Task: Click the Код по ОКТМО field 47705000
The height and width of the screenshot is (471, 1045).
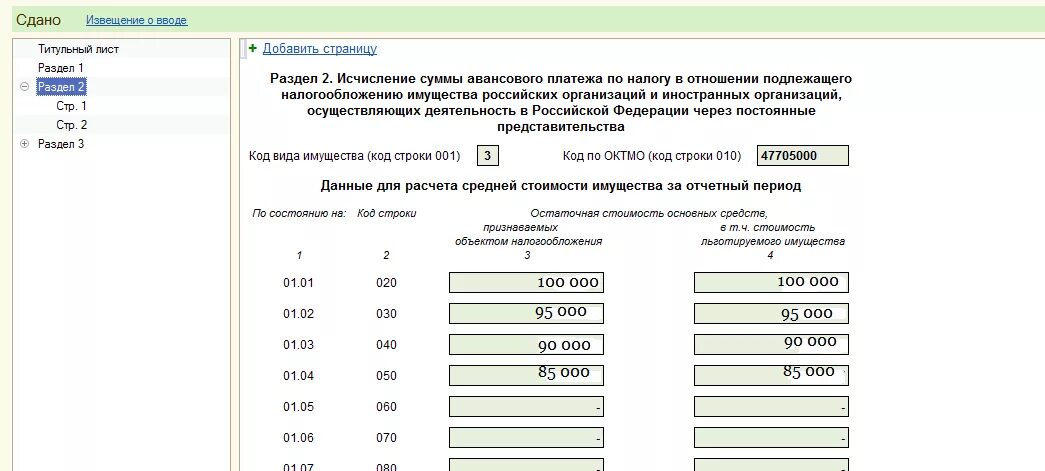Action: click(x=803, y=156)
